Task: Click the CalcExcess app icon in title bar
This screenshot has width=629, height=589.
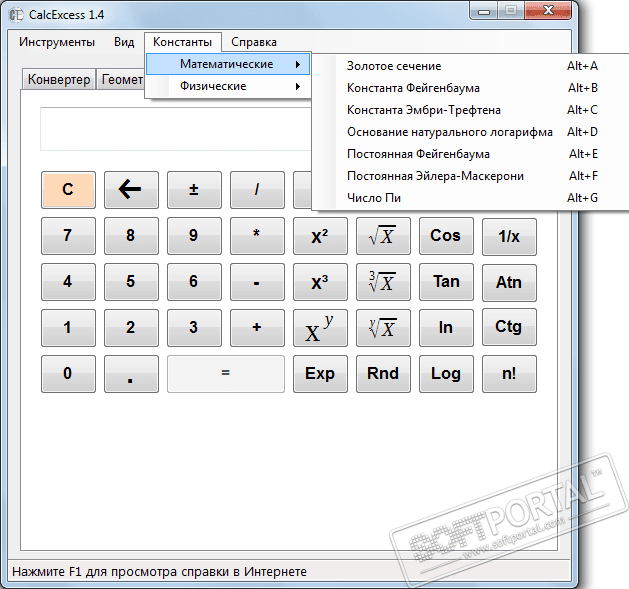Action: click(x=16, y=15)
